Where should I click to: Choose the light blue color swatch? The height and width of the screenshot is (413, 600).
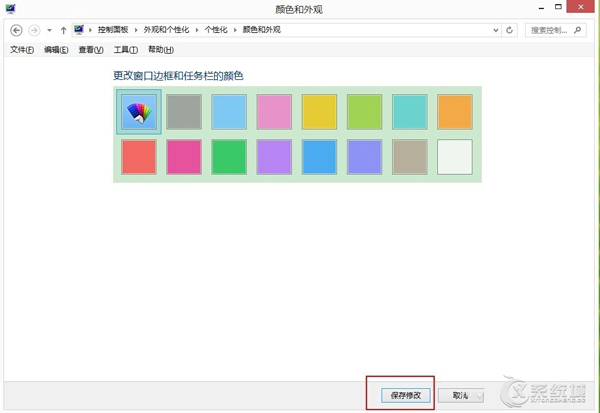229,112
